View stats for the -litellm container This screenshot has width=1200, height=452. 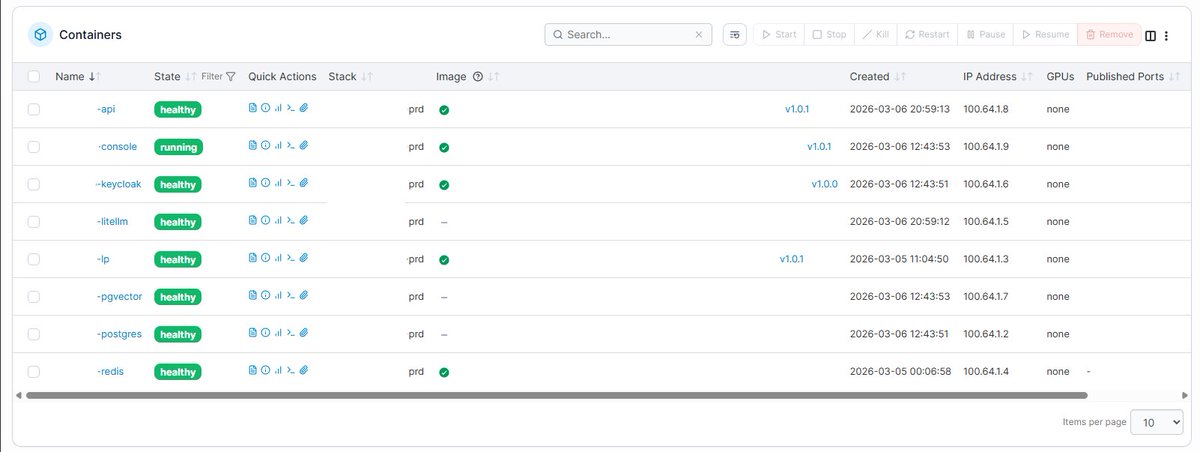278,221
